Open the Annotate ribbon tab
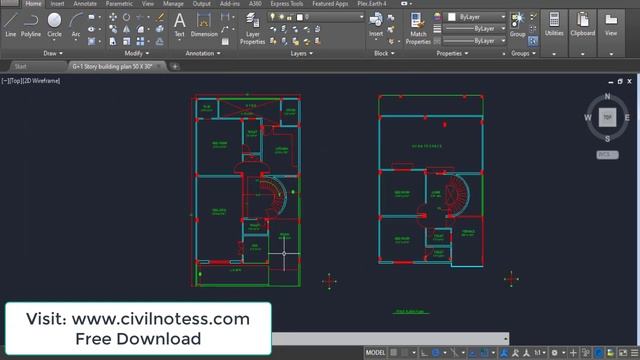Image resolution: width=640 pixels, height=360 pixels. (x=85, y=4)
